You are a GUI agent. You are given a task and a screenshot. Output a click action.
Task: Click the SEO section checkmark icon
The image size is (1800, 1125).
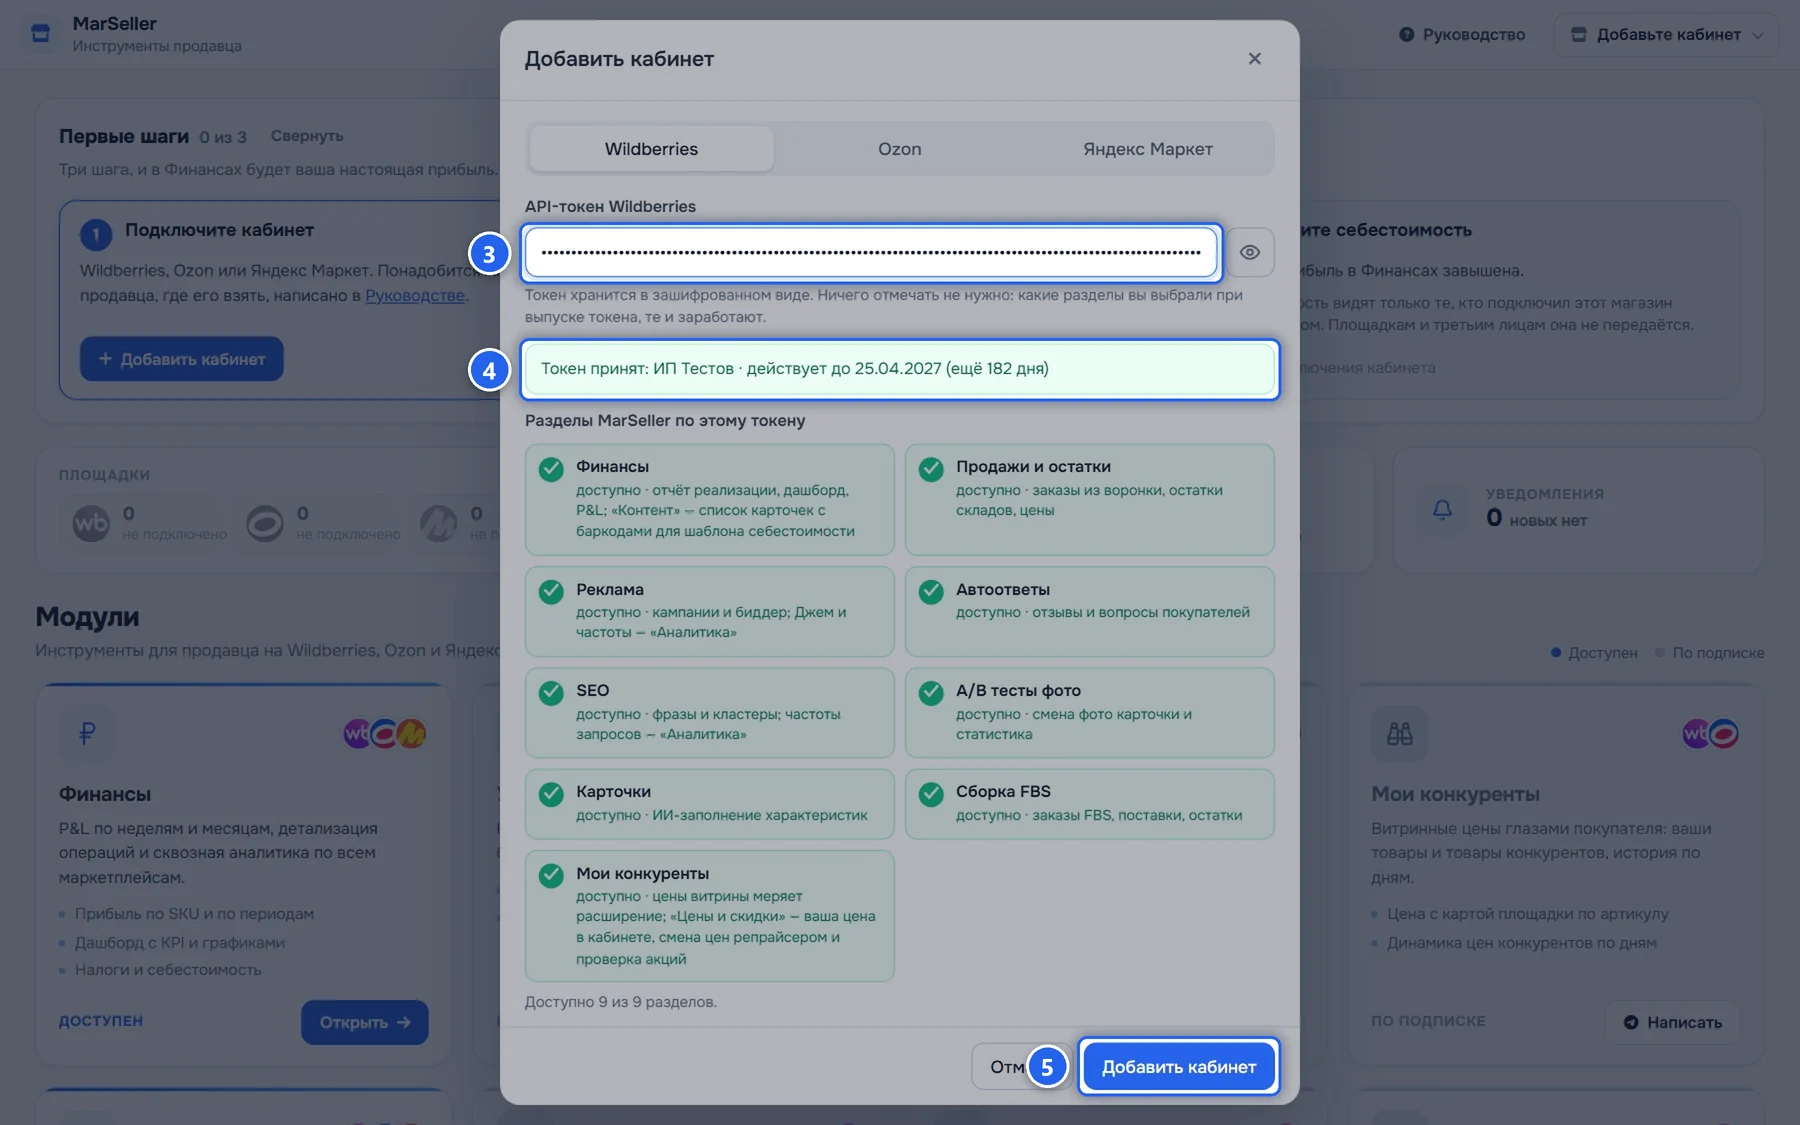(551, 692)
